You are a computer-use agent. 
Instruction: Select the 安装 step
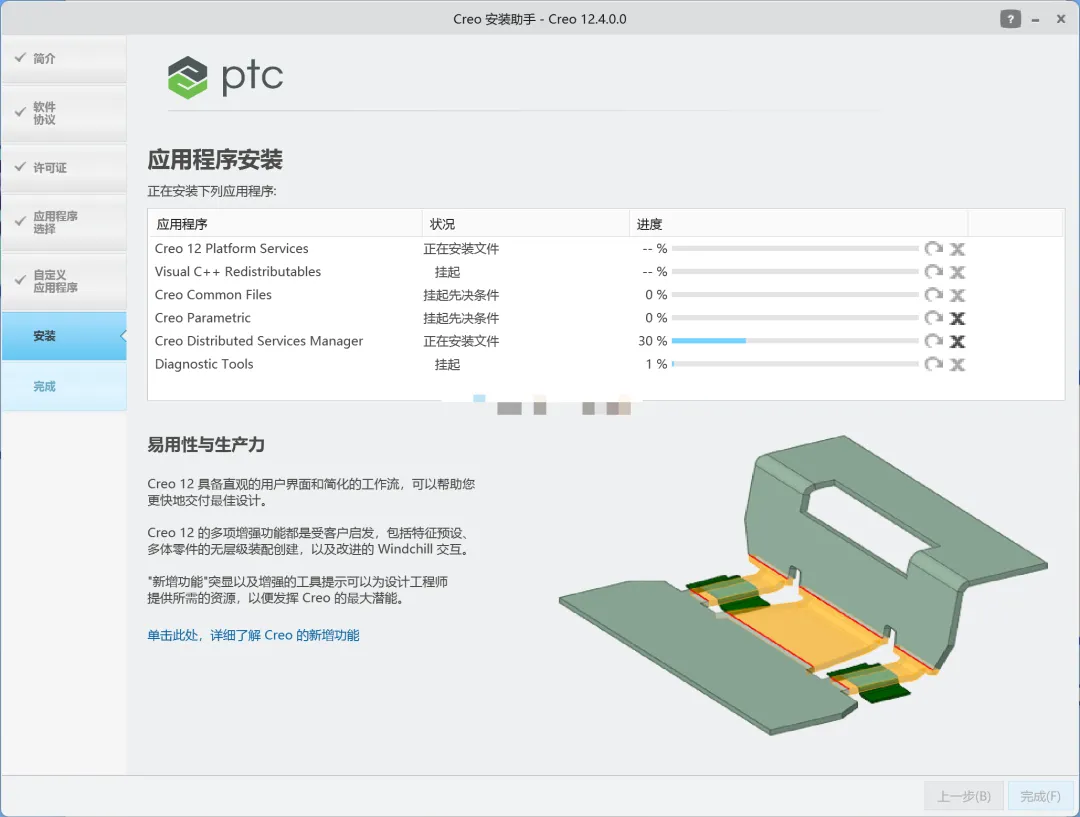(x=64, y=336)
